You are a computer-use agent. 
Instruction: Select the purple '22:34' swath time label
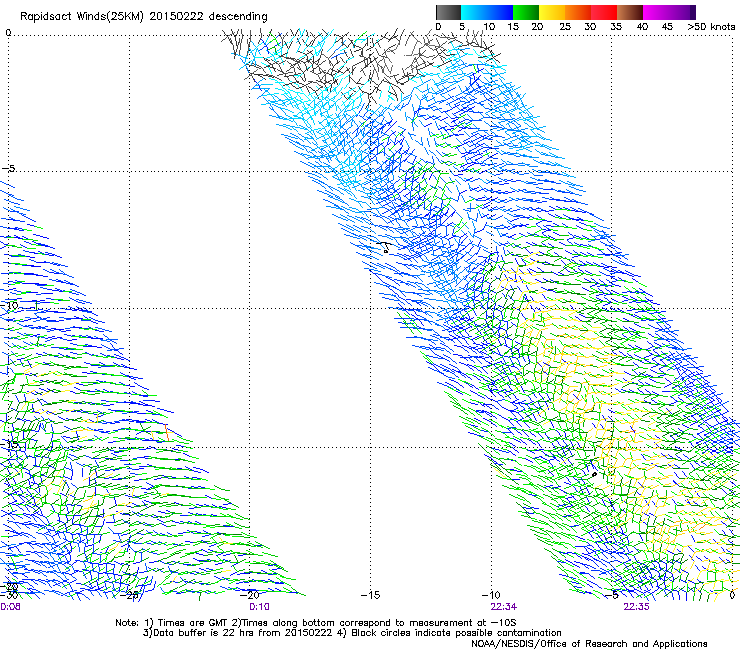503,607
